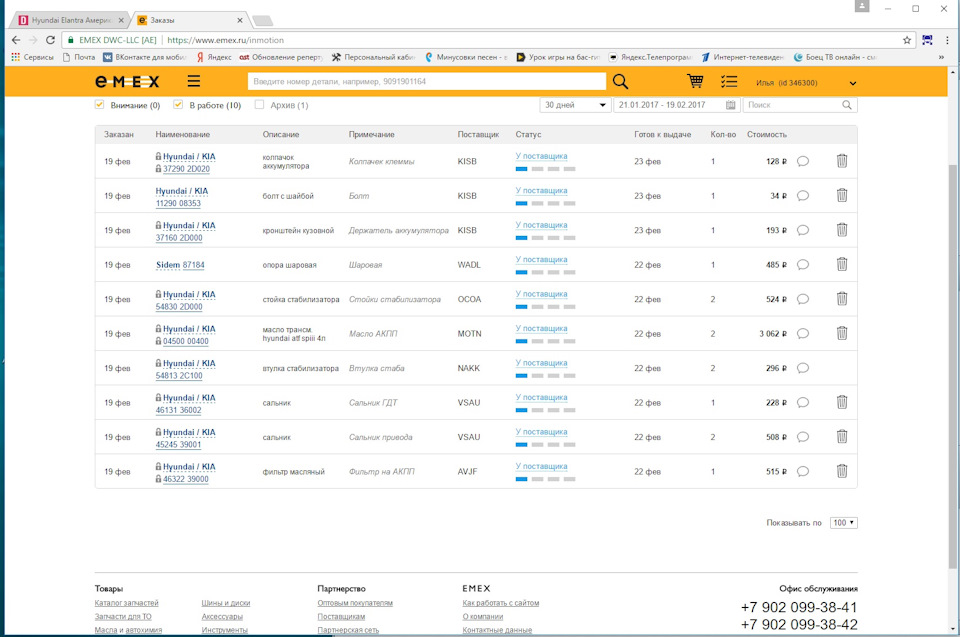Open a new browser tab
Image resolution: width=960 pixels, height=637 pixels.
click(x=263, y=21)
